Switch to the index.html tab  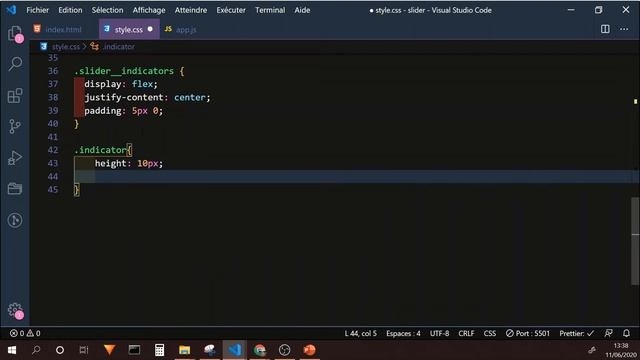(64, 29)
